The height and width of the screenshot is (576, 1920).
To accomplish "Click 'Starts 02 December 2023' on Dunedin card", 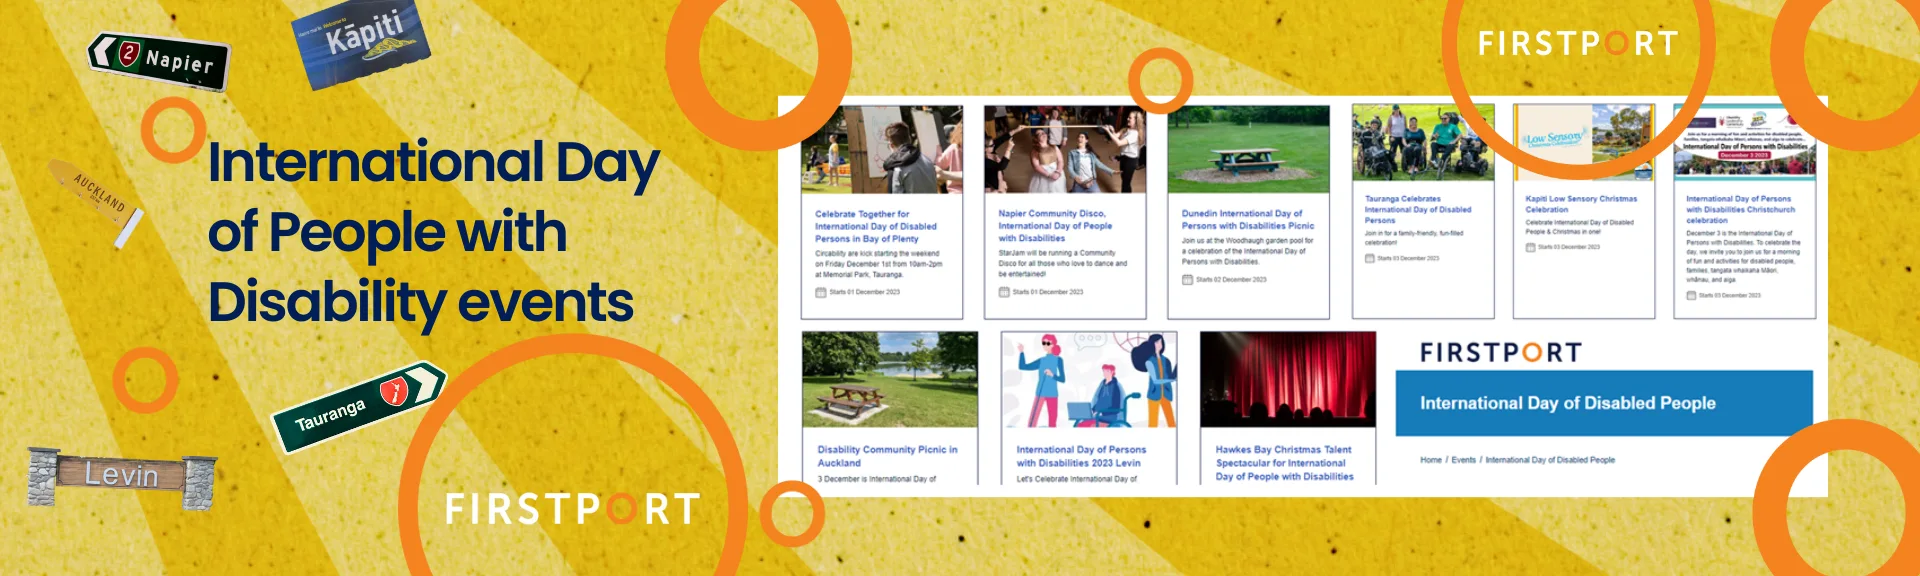I will coord(1231,279).
